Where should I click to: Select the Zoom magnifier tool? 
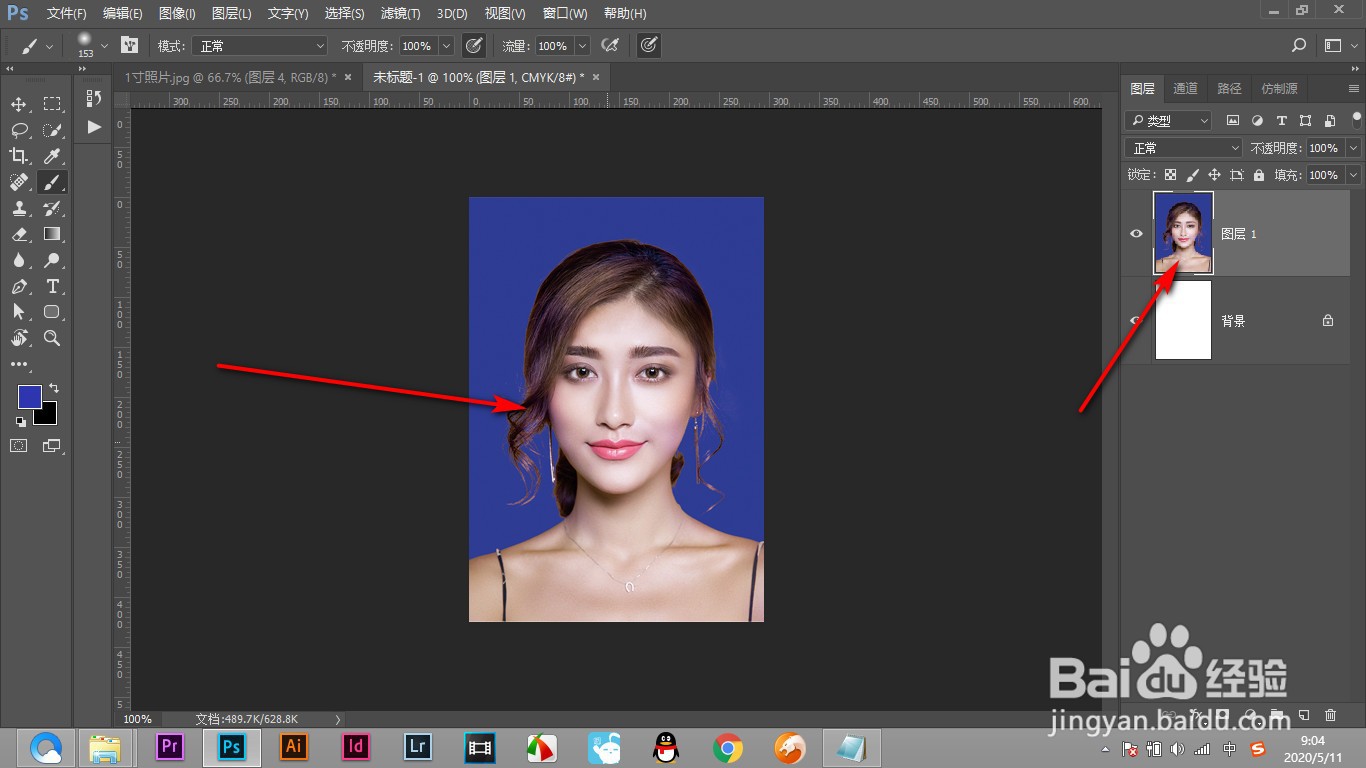pos(52,338)
